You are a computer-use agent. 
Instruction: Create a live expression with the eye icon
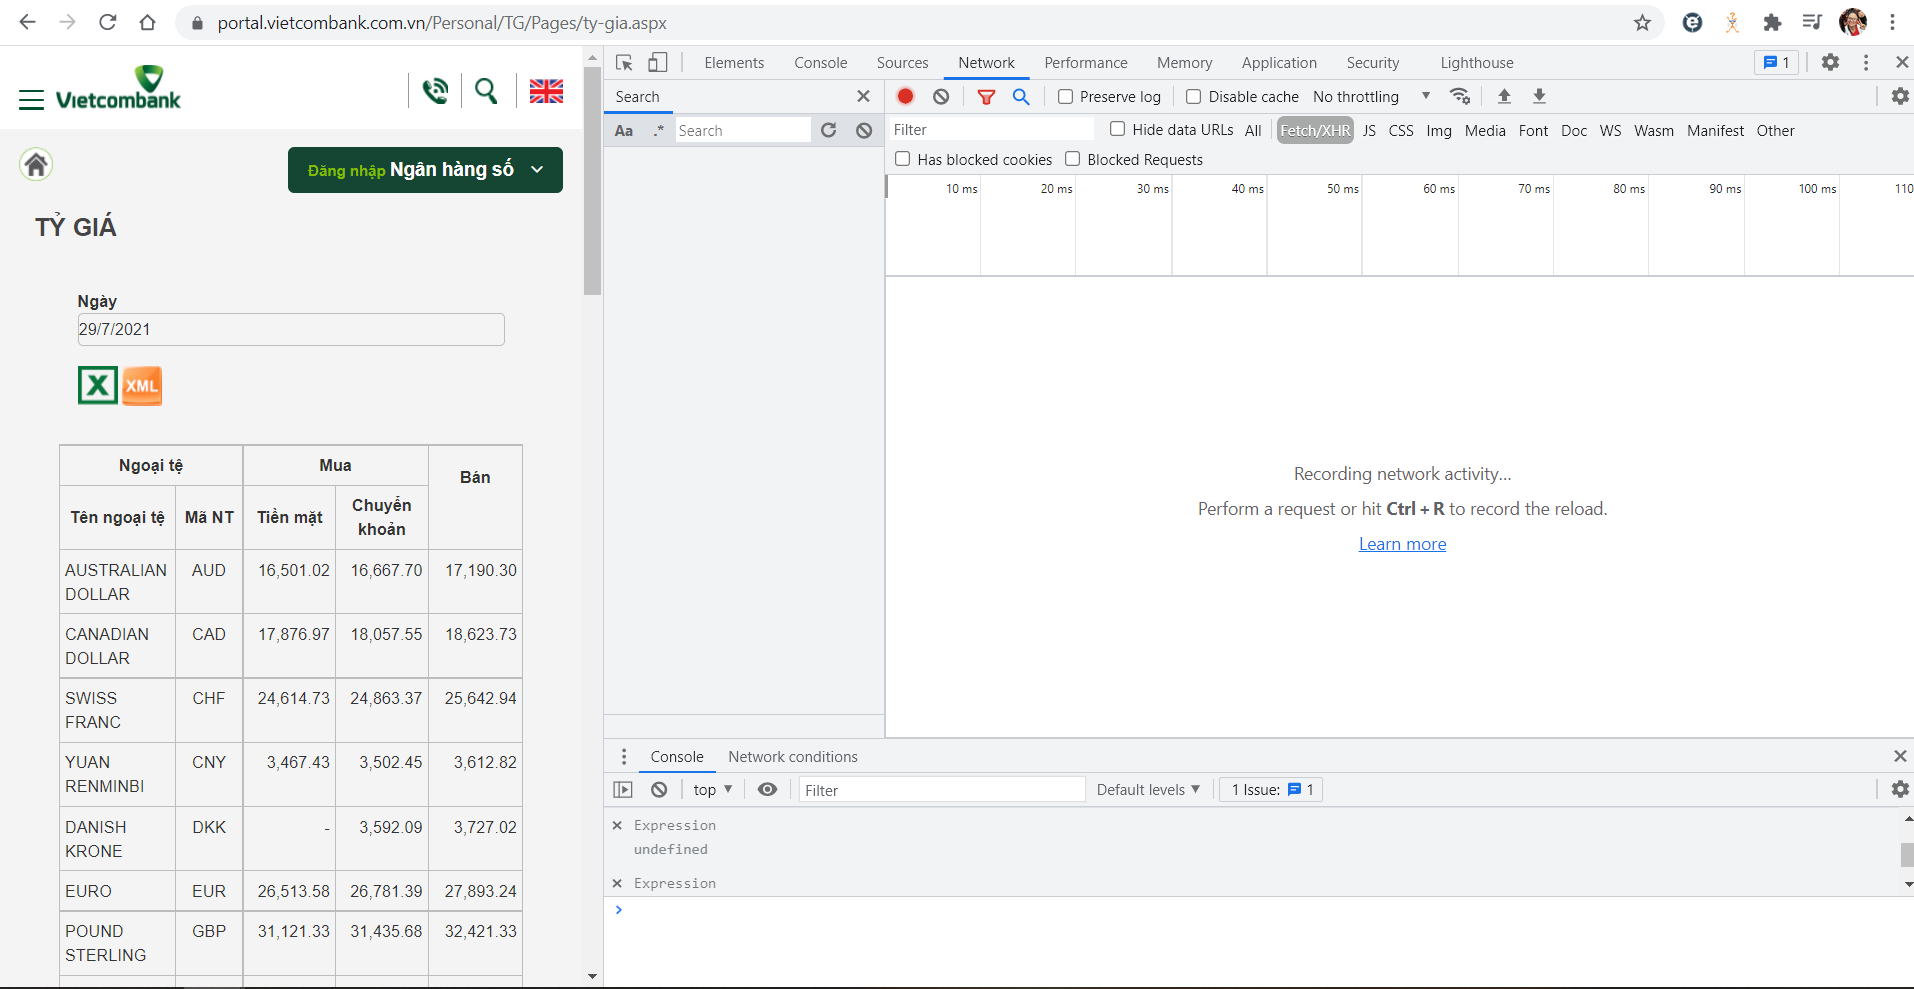(767, 790)
